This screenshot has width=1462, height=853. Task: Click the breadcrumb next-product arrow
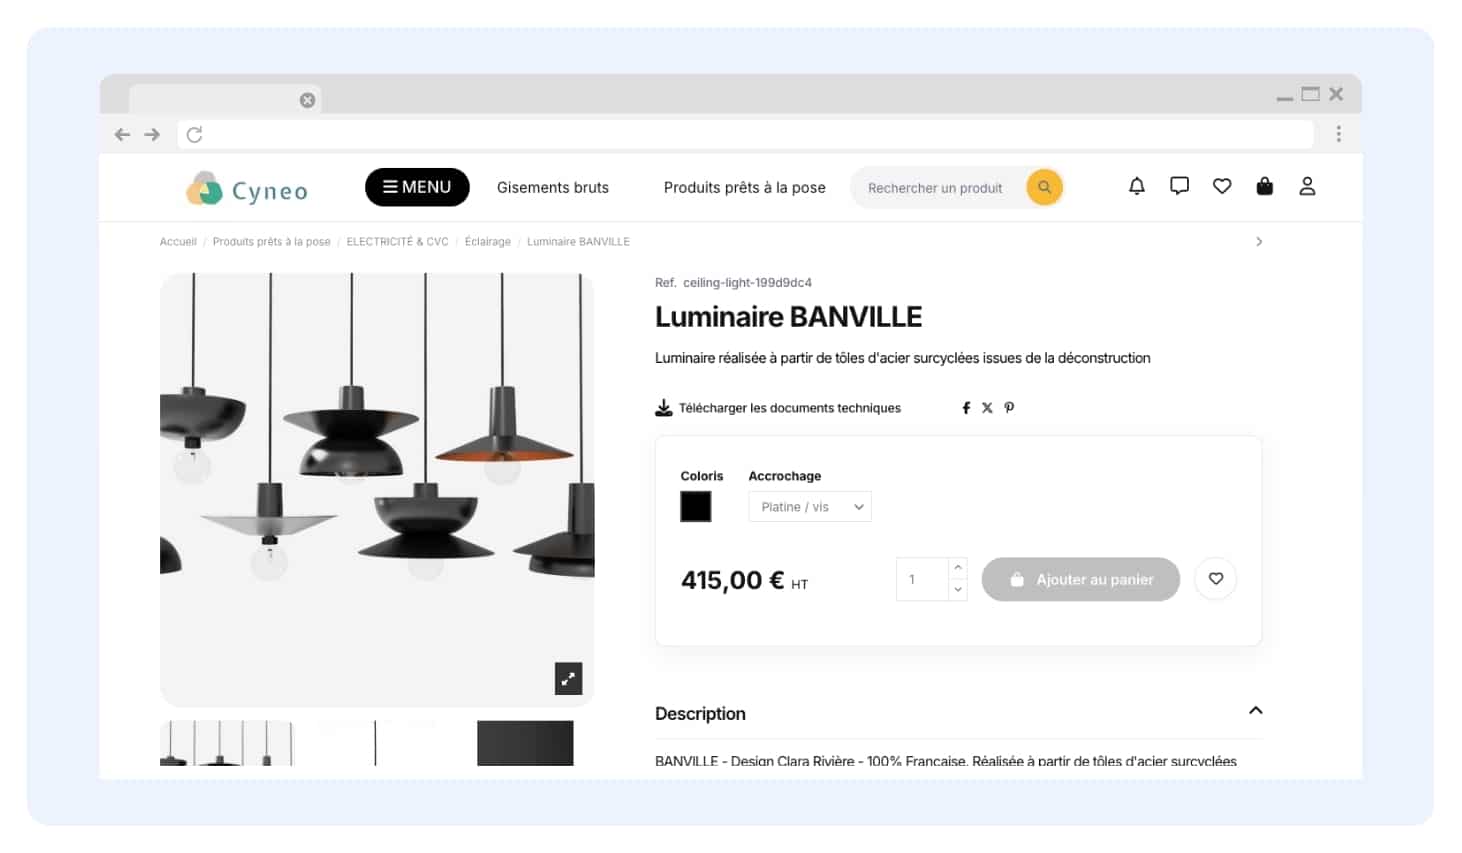(1259, 242)
